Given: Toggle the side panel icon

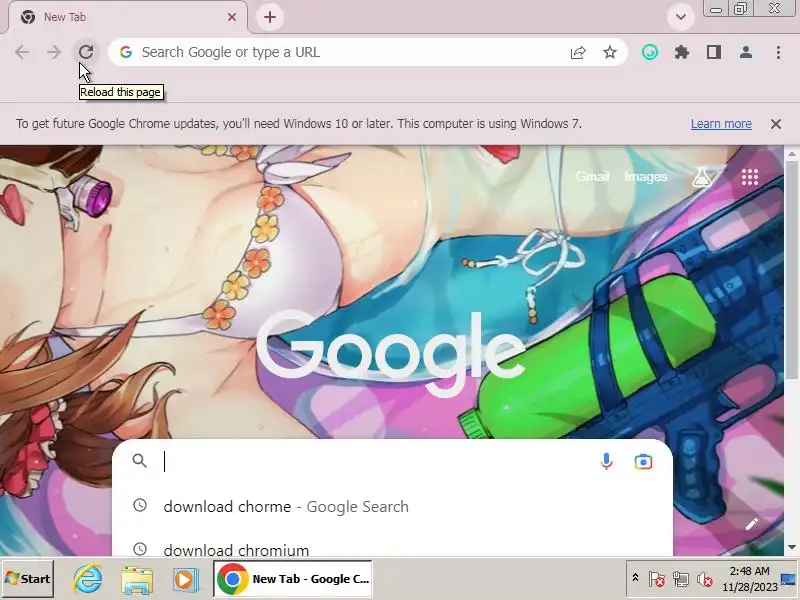Looking at the screenshot, I should pyautogui.click(x=714, y=52).
